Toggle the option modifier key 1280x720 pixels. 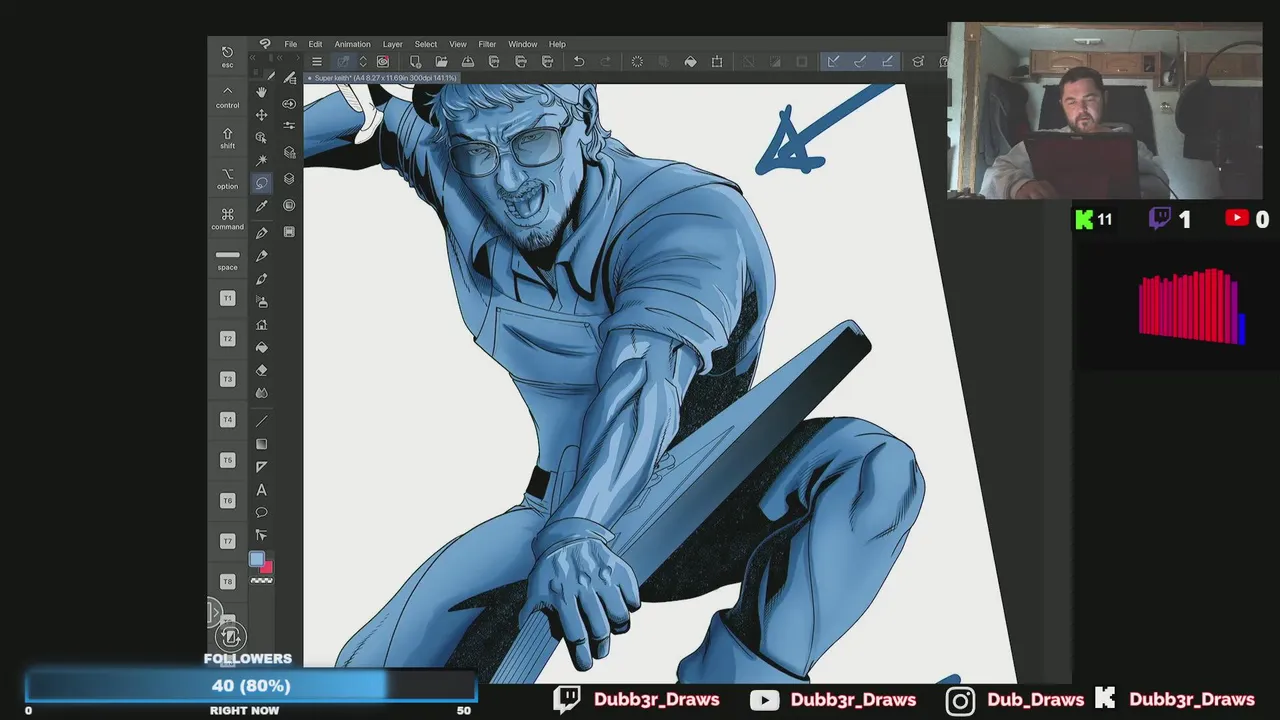point(227,178)
